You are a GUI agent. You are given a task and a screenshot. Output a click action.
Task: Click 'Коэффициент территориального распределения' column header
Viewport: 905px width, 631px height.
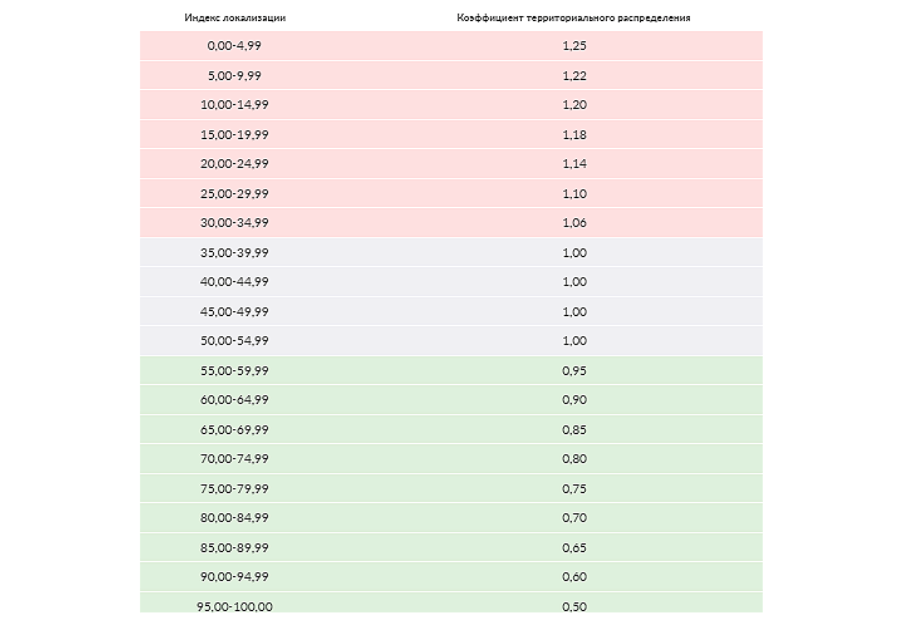point(574,18)
